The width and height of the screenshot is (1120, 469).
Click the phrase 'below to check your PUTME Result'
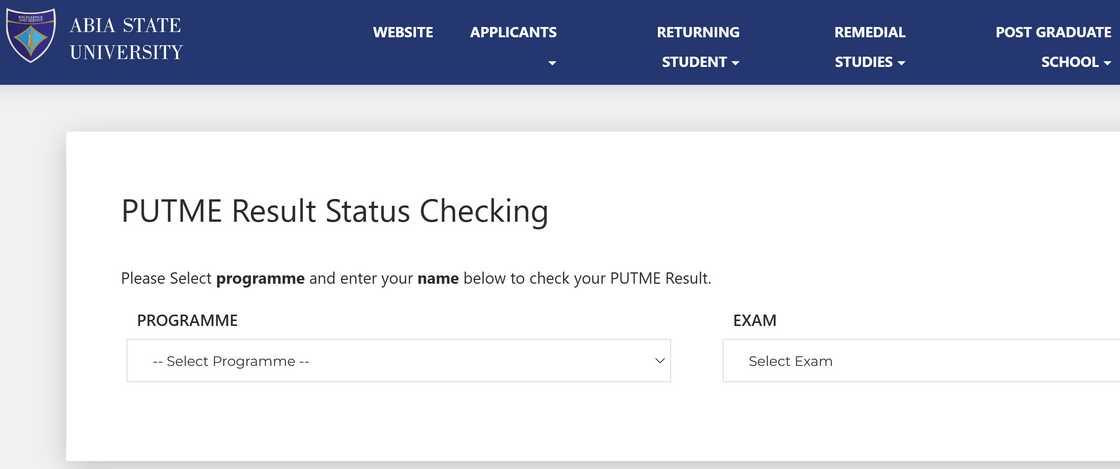click(586, 278)
